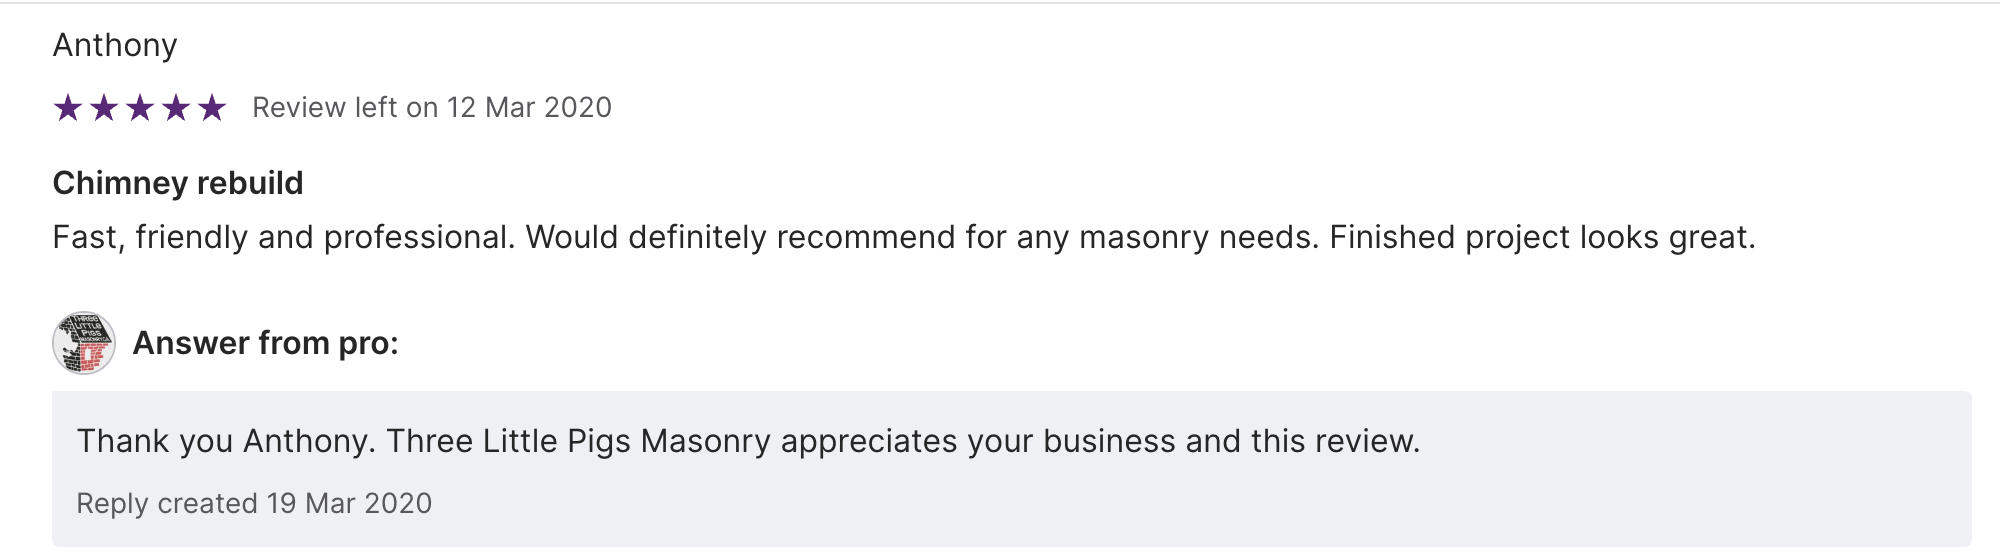Click the "Review left on" label
Image resolution: width=2000 pixels, height=558 pixels.
pyautogui.click(x=345, y=108)
